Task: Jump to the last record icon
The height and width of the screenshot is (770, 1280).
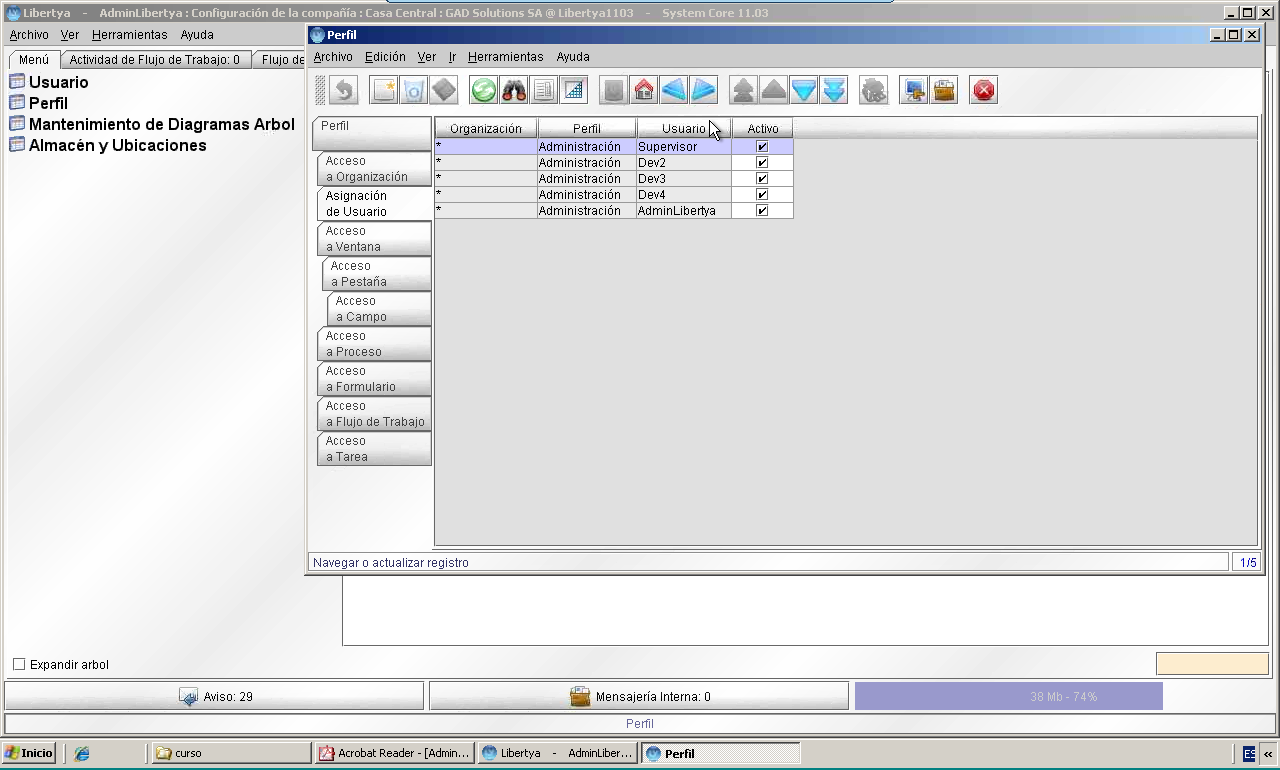Action: coord(834,91)
